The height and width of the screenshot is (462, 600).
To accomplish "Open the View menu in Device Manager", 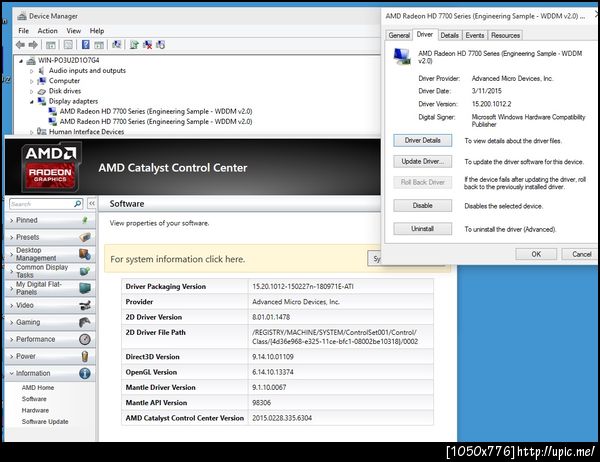I will coord(73,31).
